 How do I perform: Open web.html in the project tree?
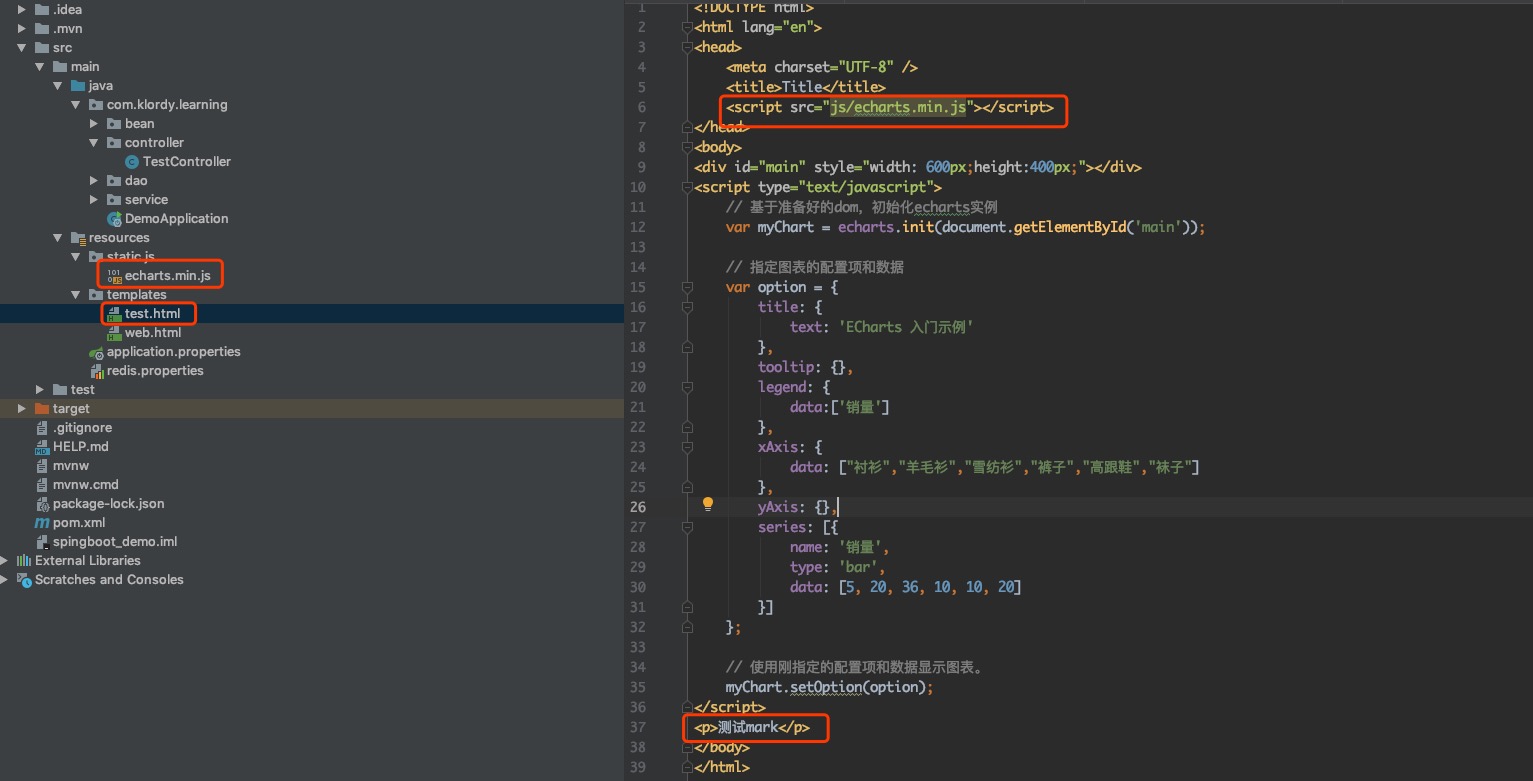(x=153, y=333)
